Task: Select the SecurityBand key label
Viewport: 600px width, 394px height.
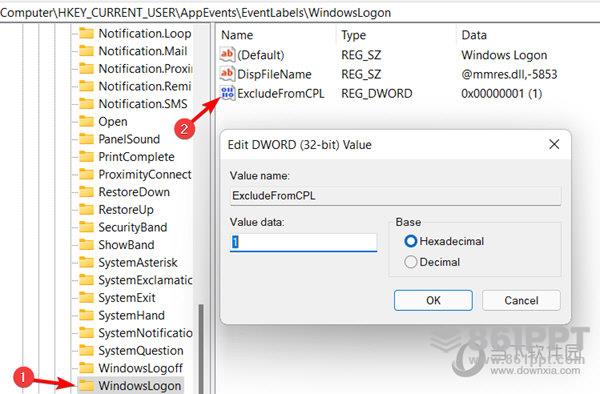Action: (x=133, y=227)
